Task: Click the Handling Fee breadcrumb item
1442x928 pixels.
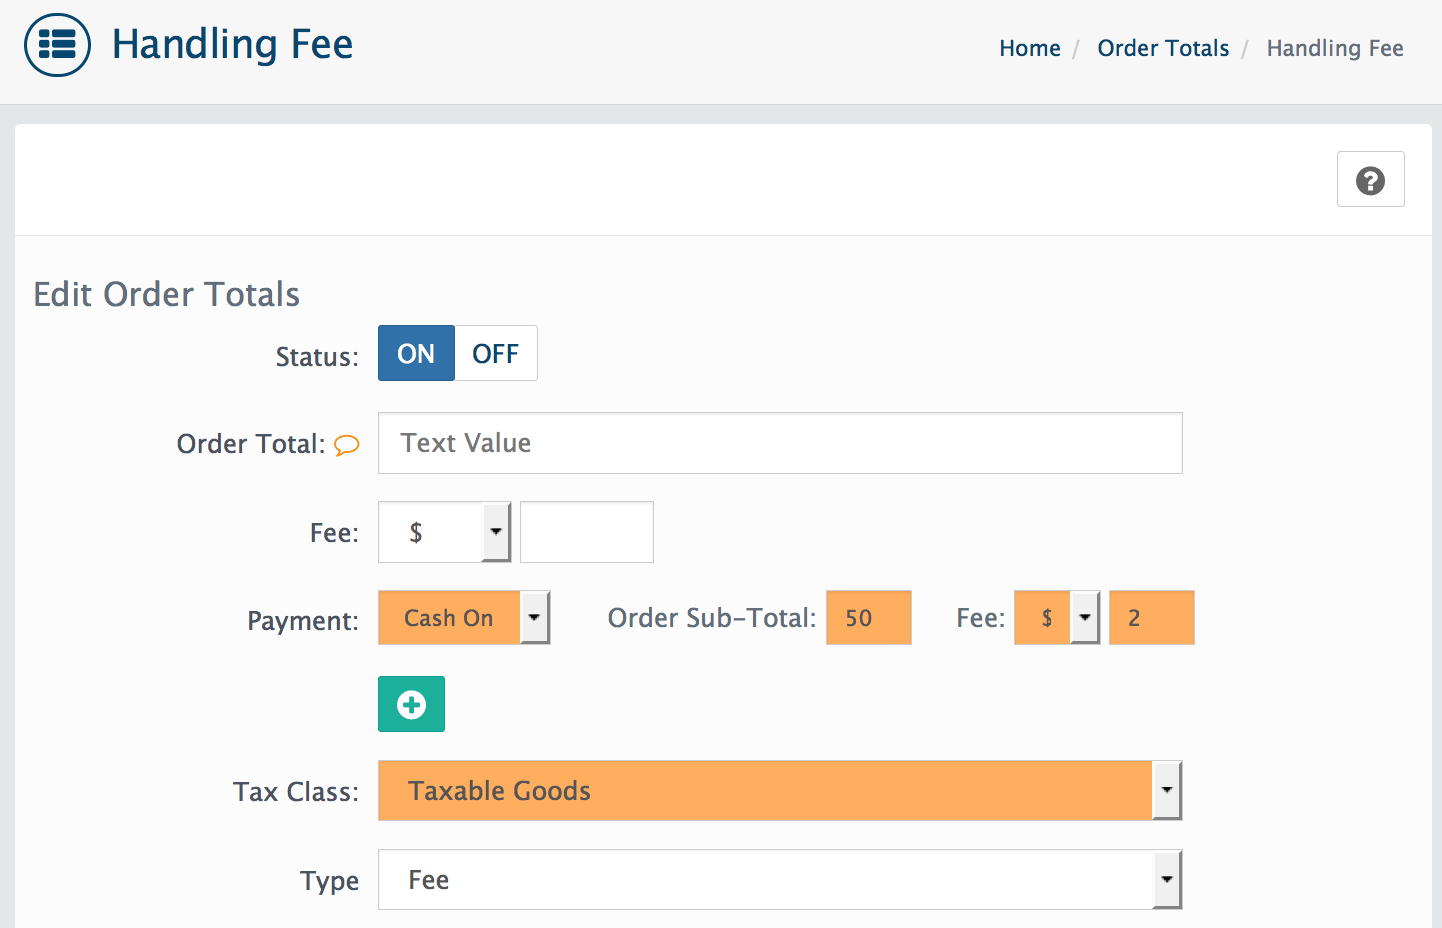Action: pos(1335,48)
